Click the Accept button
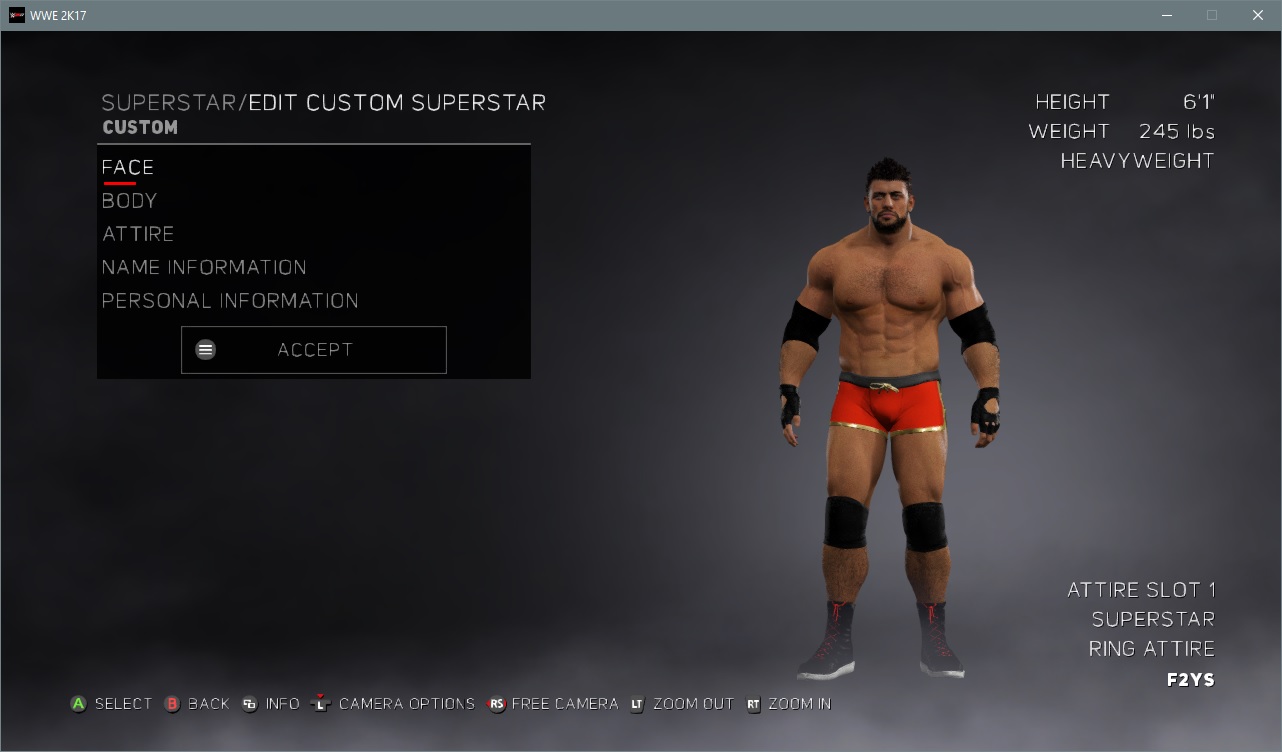 click(x=314, y=350)
